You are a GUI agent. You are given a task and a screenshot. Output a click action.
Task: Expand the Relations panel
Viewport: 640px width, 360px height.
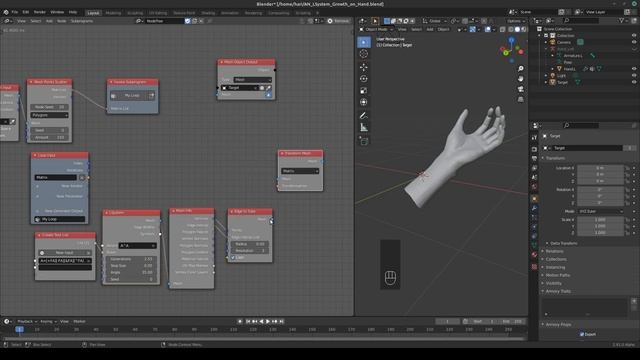(x=554, y=251)
